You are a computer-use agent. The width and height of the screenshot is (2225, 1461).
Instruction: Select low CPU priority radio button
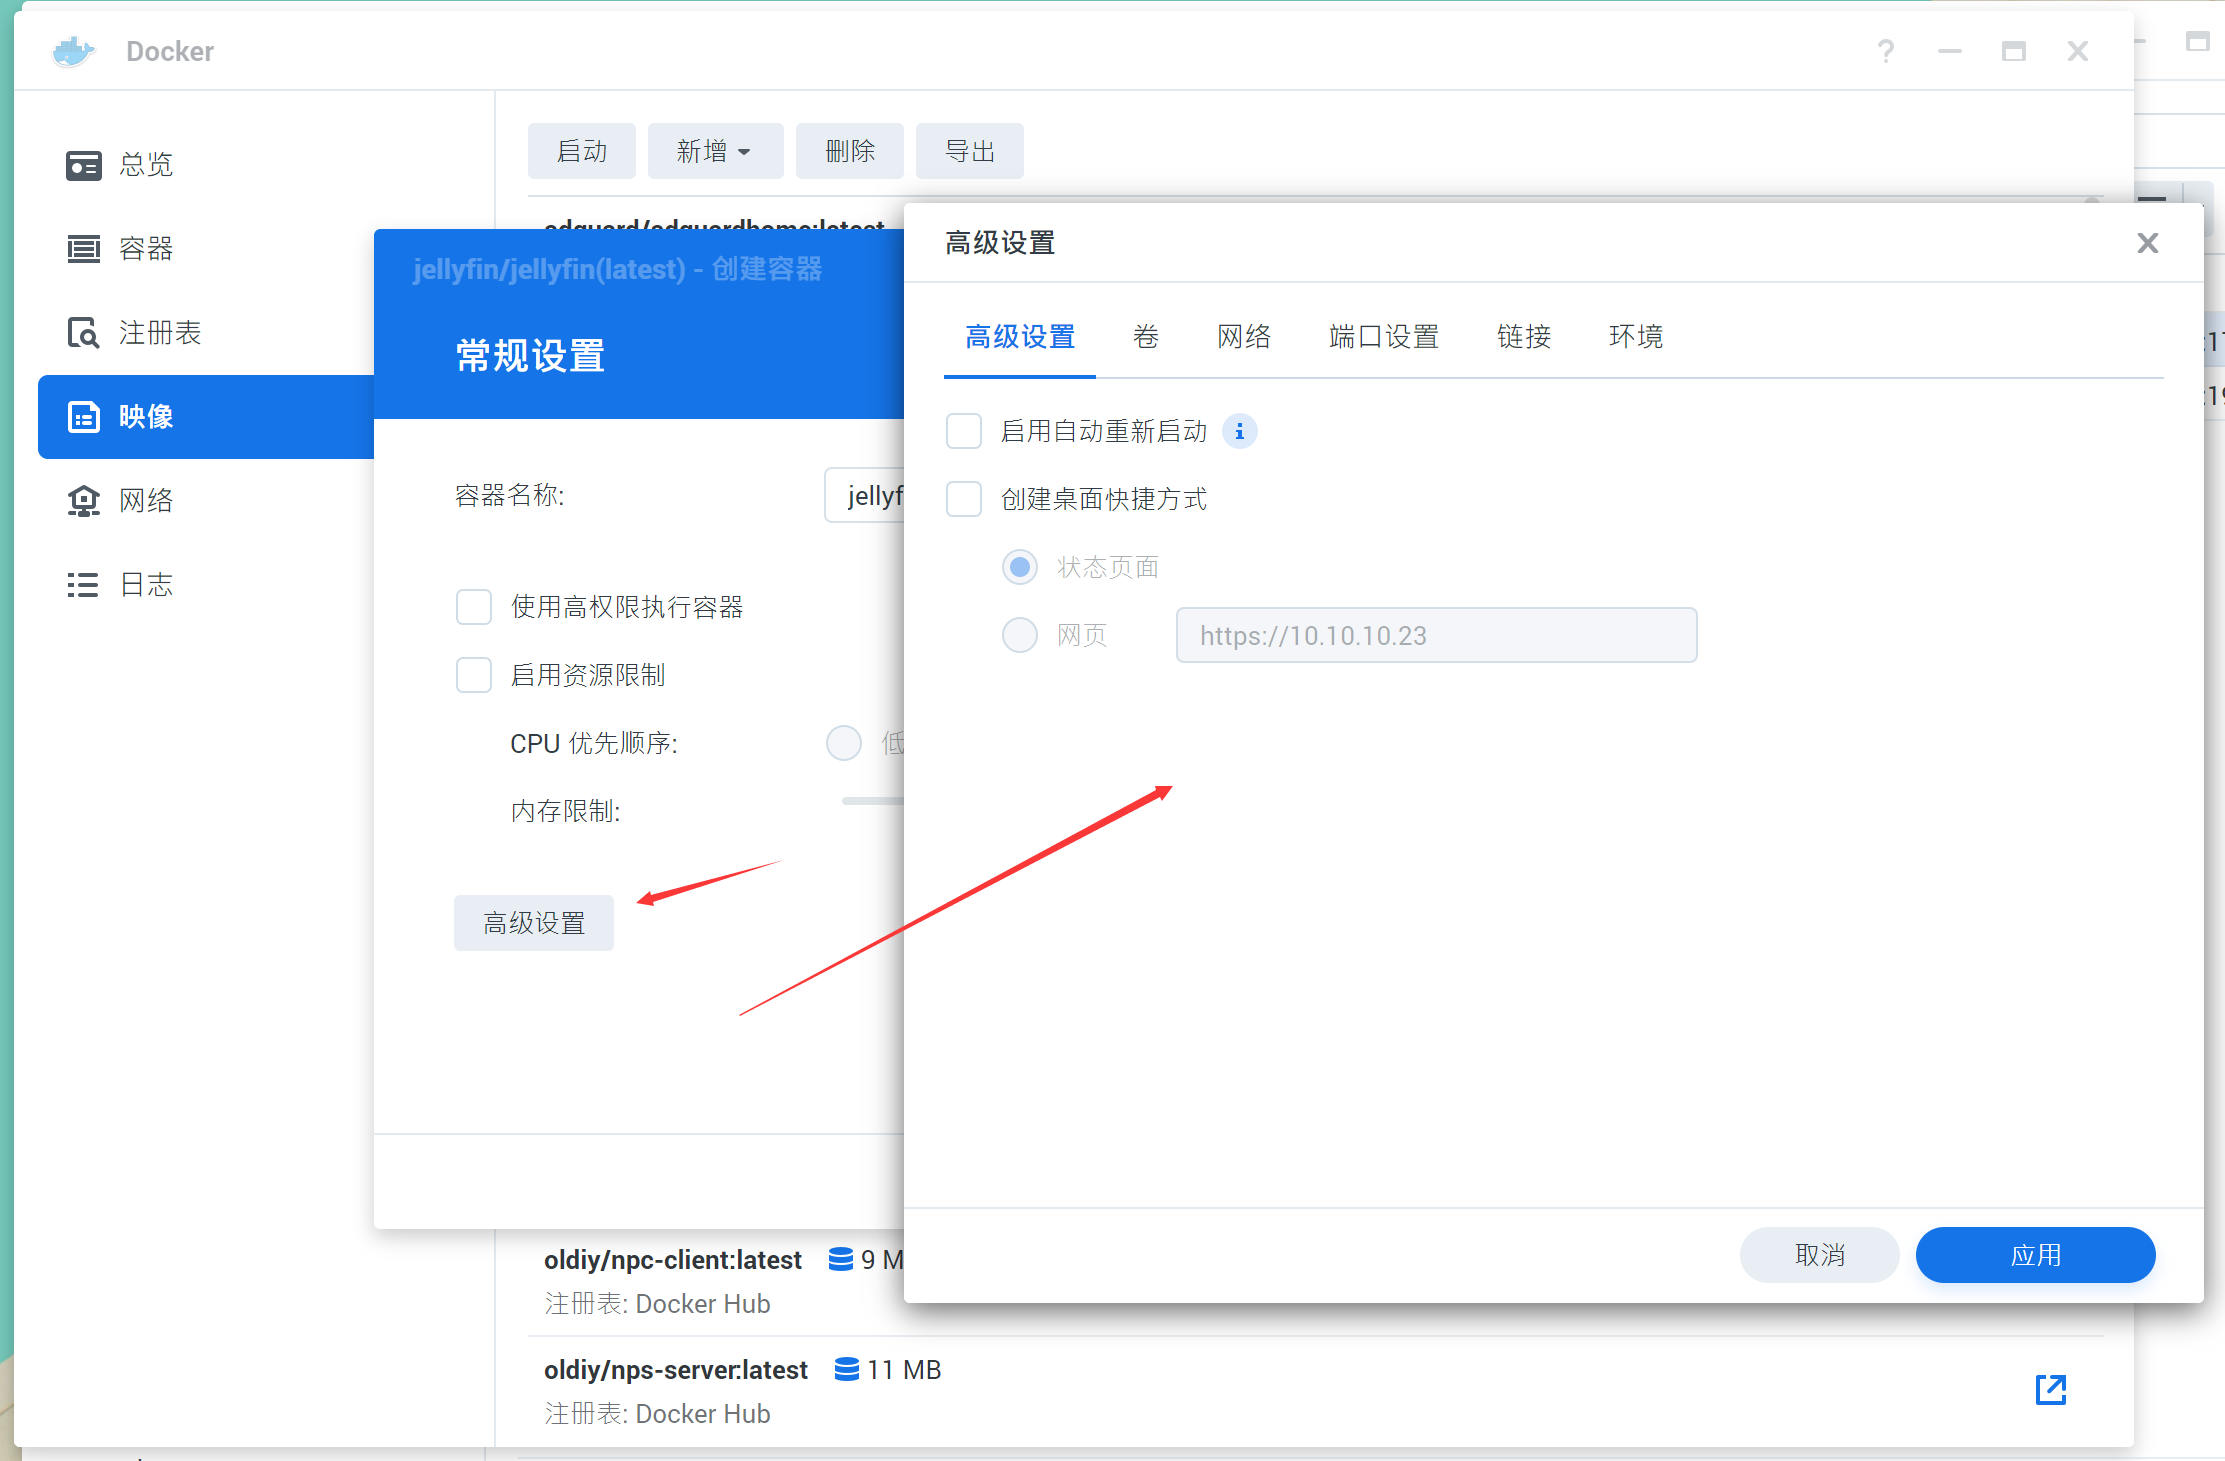pyautogui.click(x=844, y=743)
